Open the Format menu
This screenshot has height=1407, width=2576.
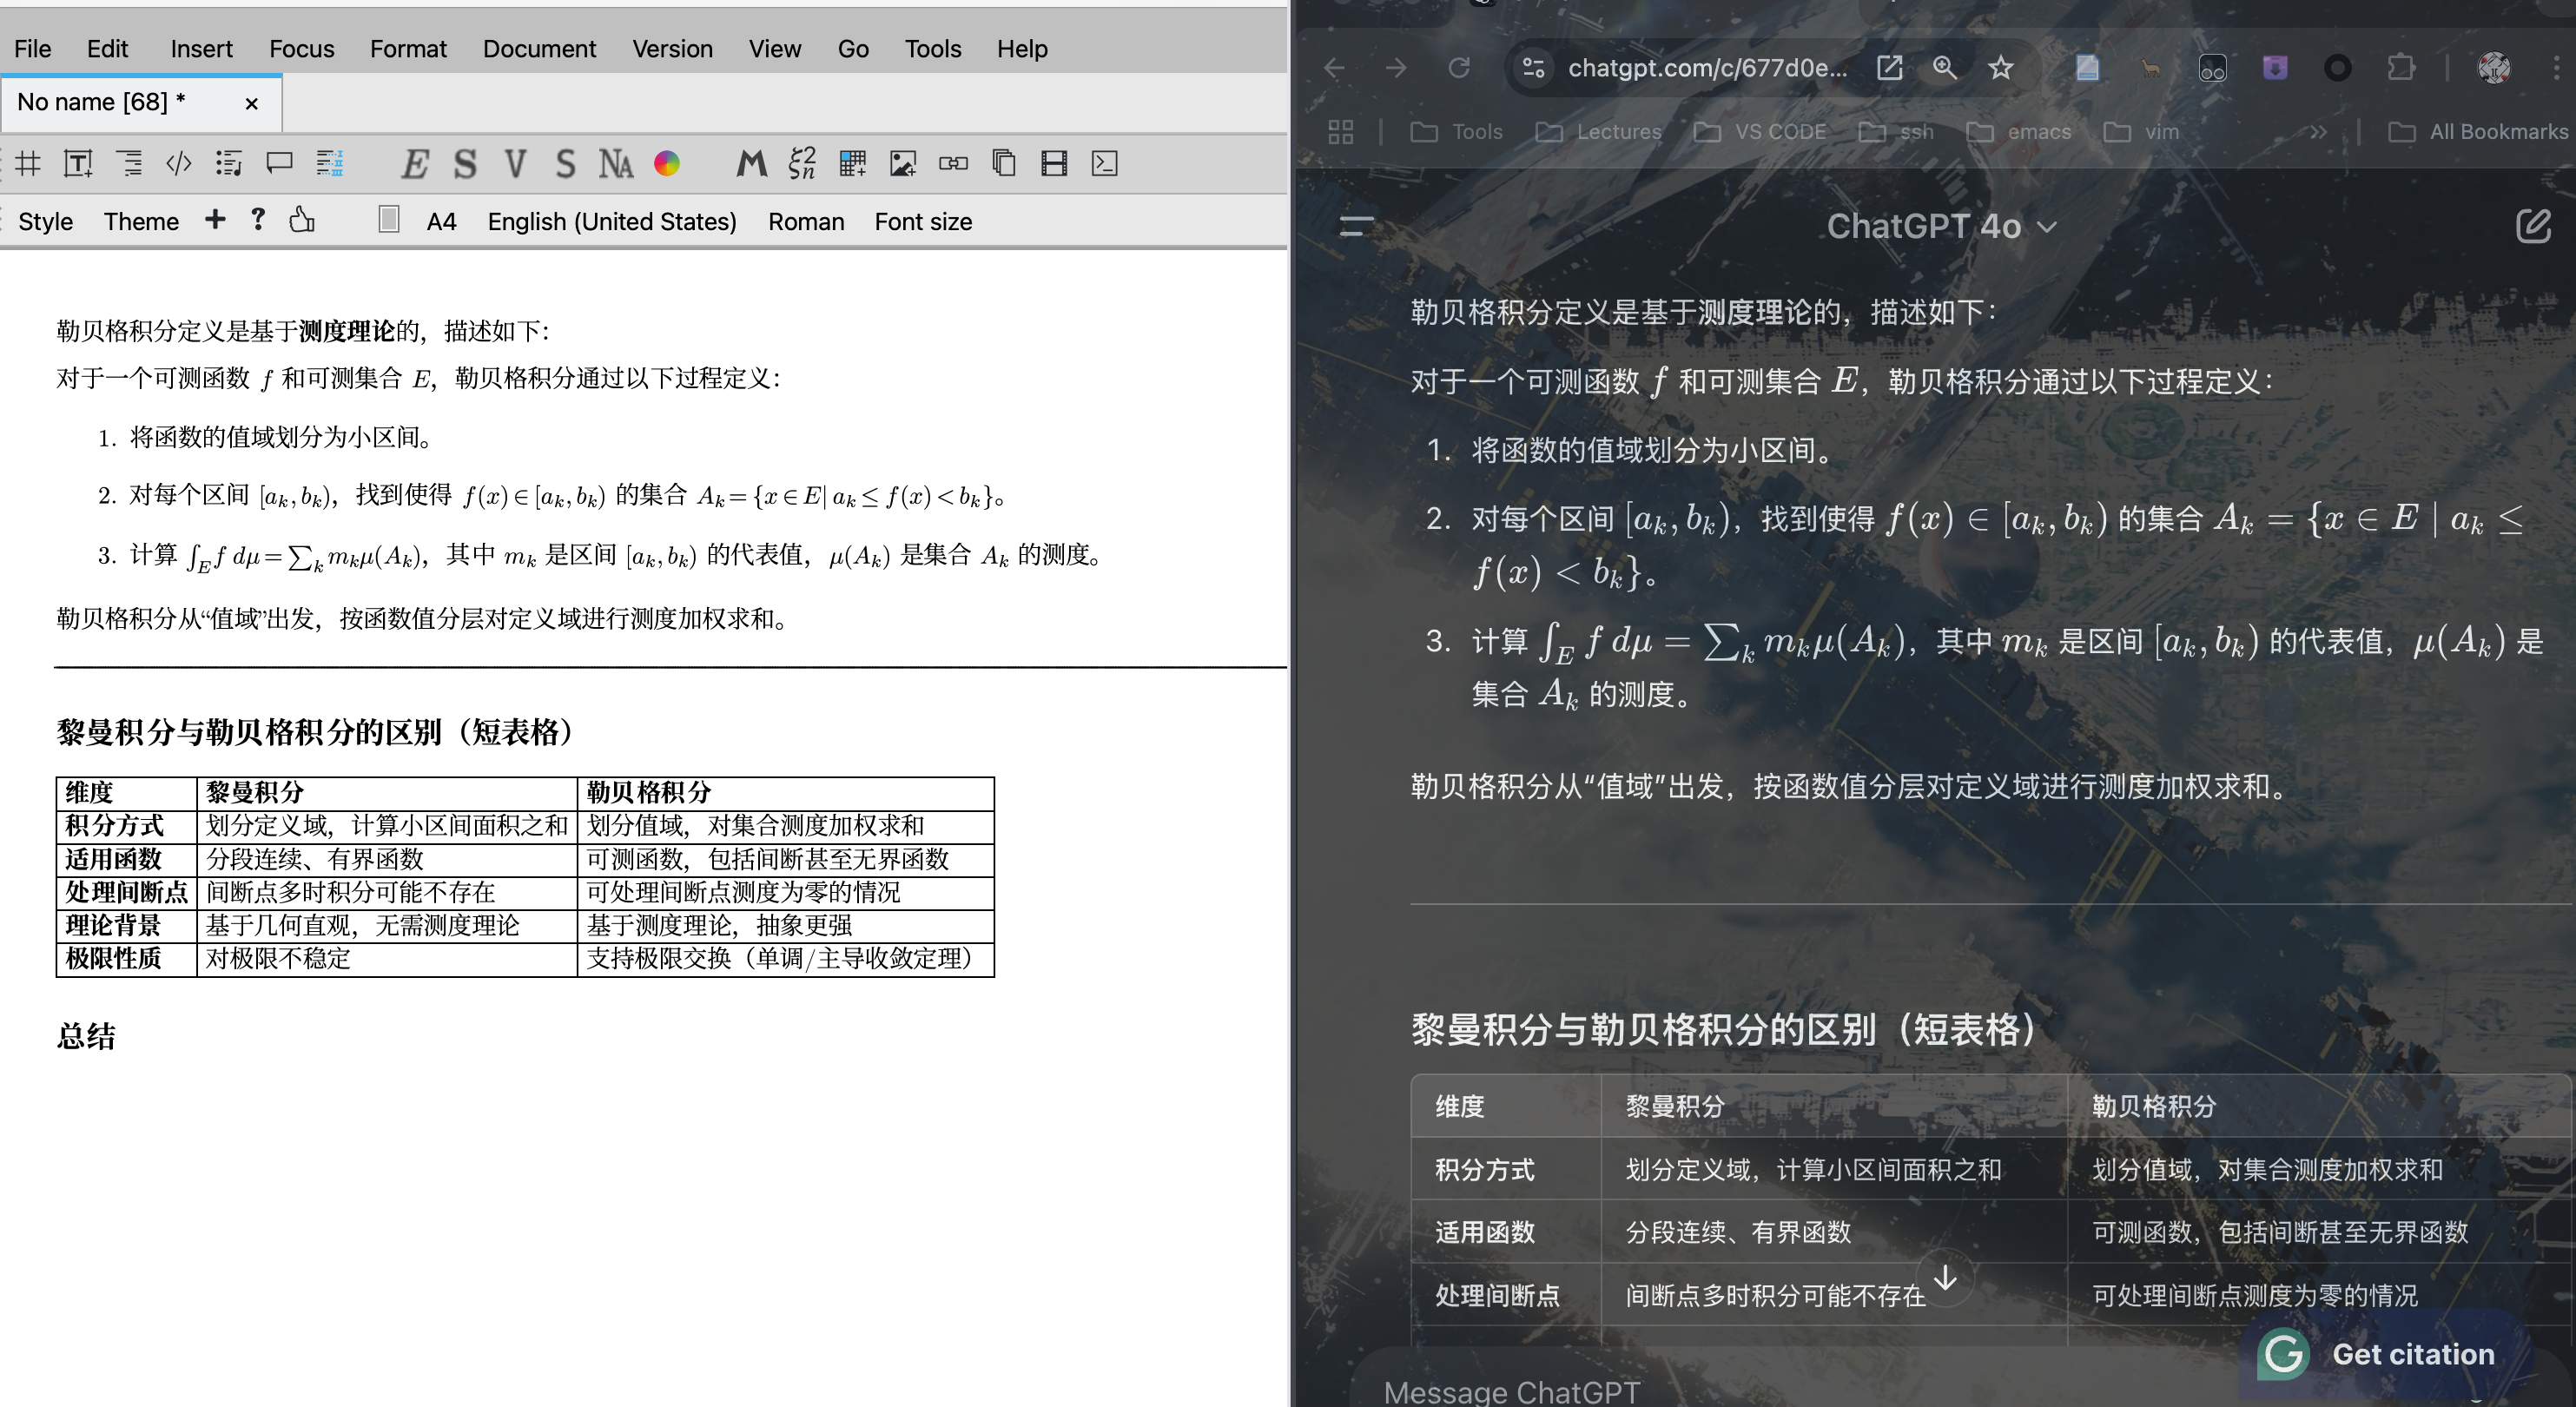408,49
